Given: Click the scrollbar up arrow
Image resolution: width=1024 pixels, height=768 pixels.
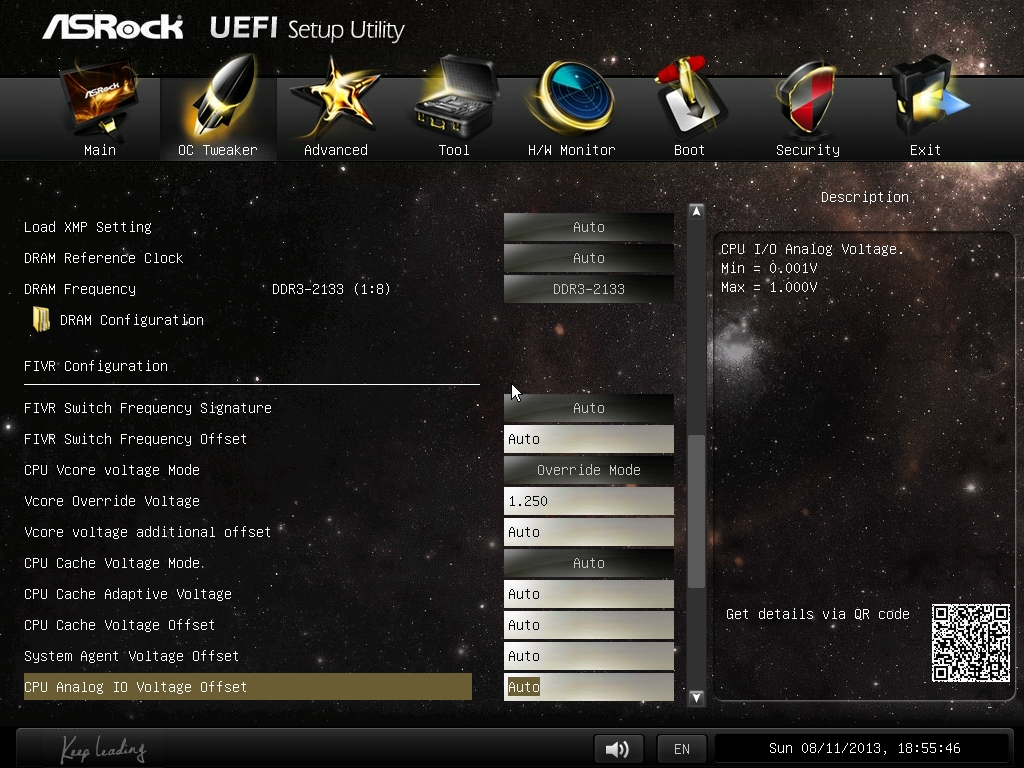Looking at the screenshot, I should click(x=696, y=211).
